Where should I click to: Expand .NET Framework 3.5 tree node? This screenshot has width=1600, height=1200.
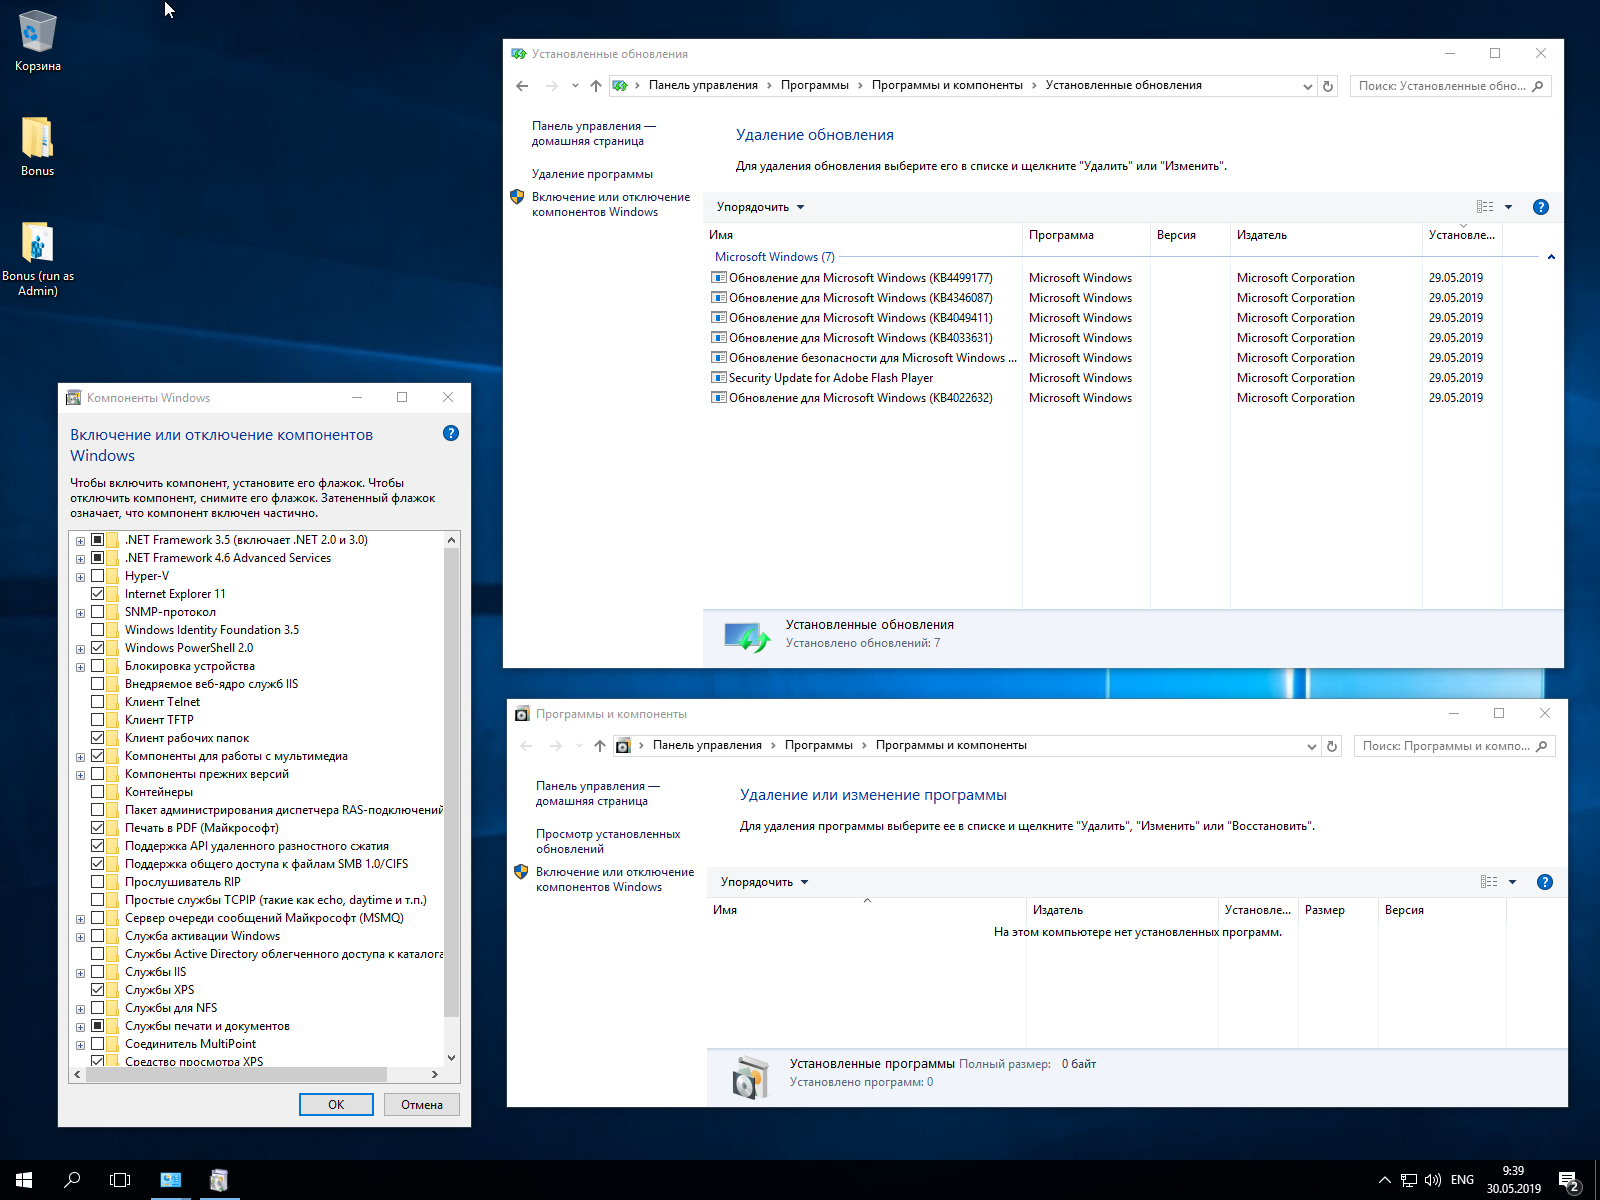(80, 541)
